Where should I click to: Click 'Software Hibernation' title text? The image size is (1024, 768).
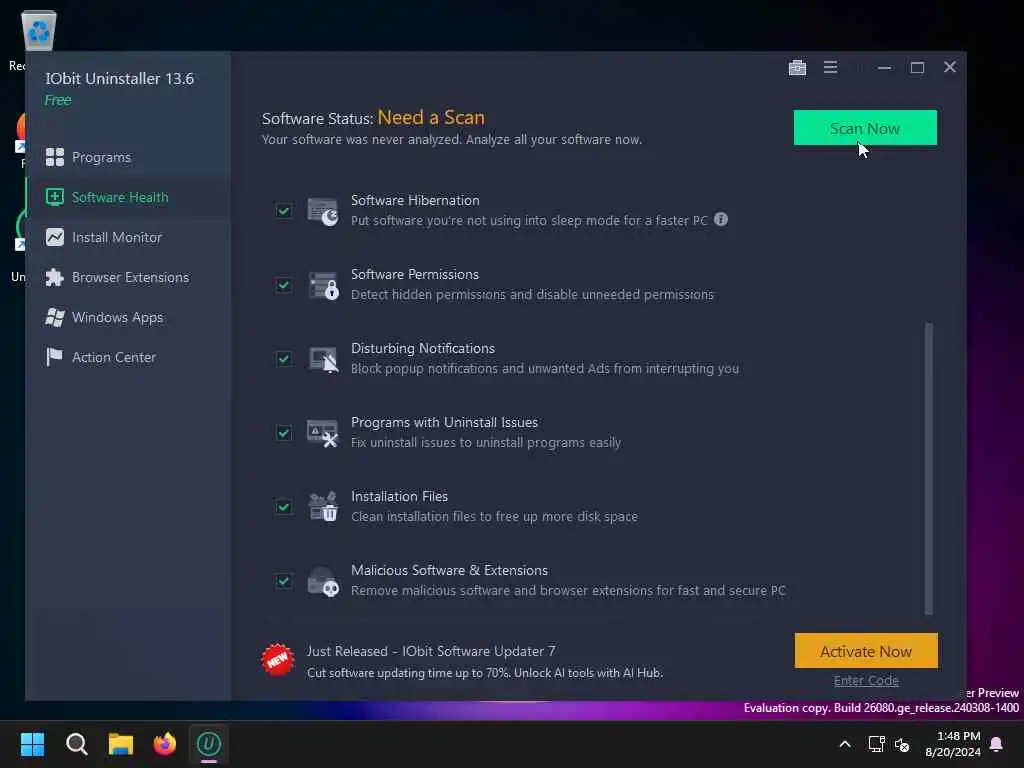[415, 200]
